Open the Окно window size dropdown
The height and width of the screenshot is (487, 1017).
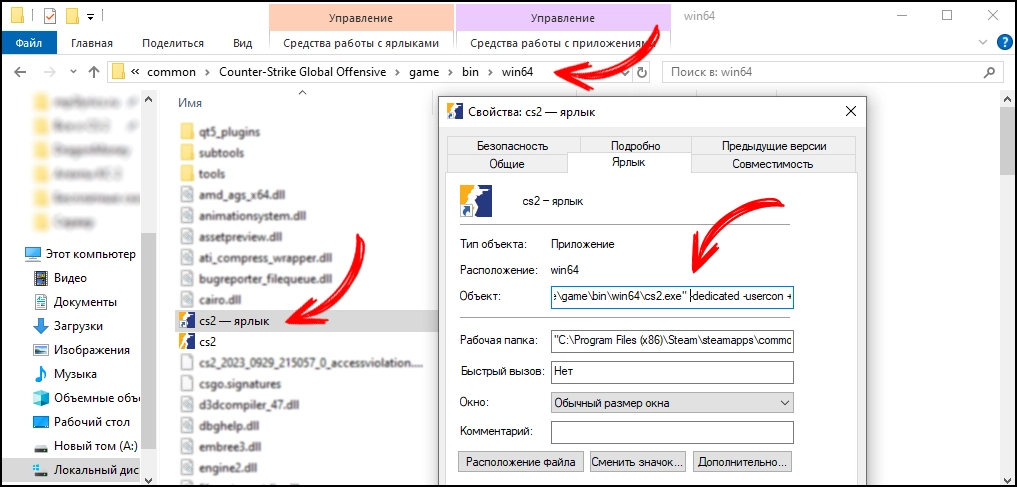pos(673,403)
